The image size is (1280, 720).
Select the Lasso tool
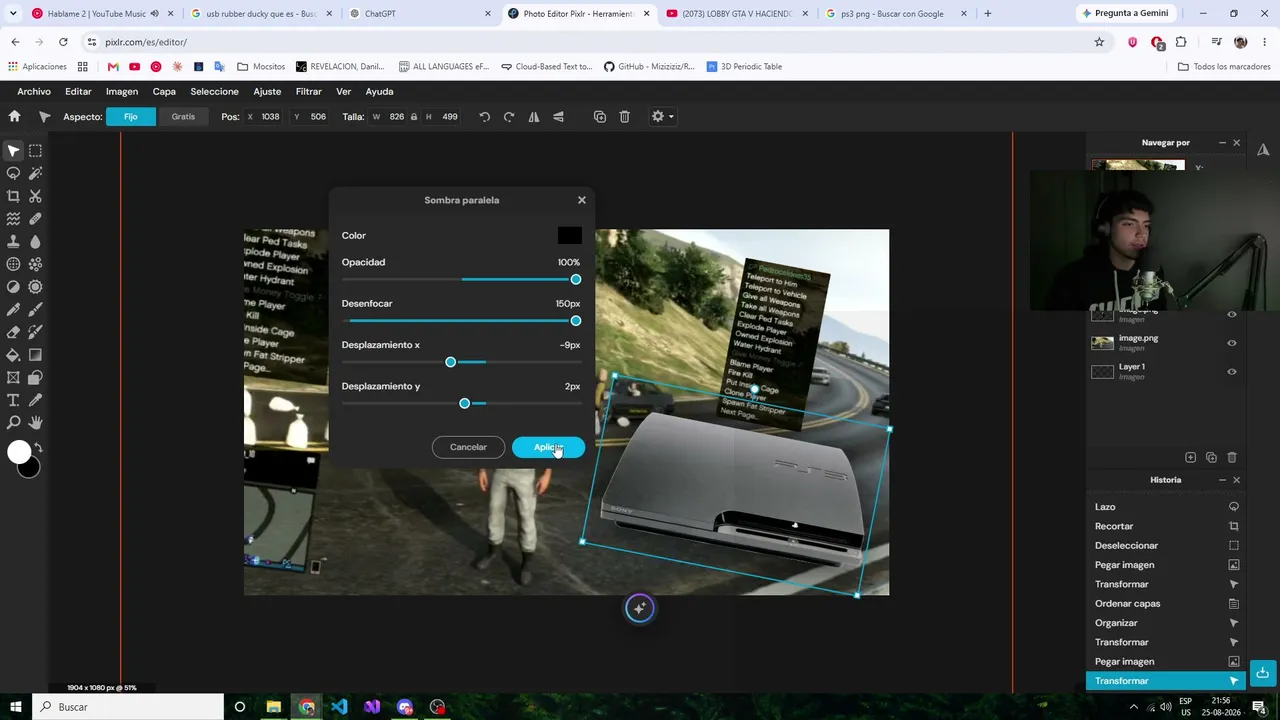point(13,173)
